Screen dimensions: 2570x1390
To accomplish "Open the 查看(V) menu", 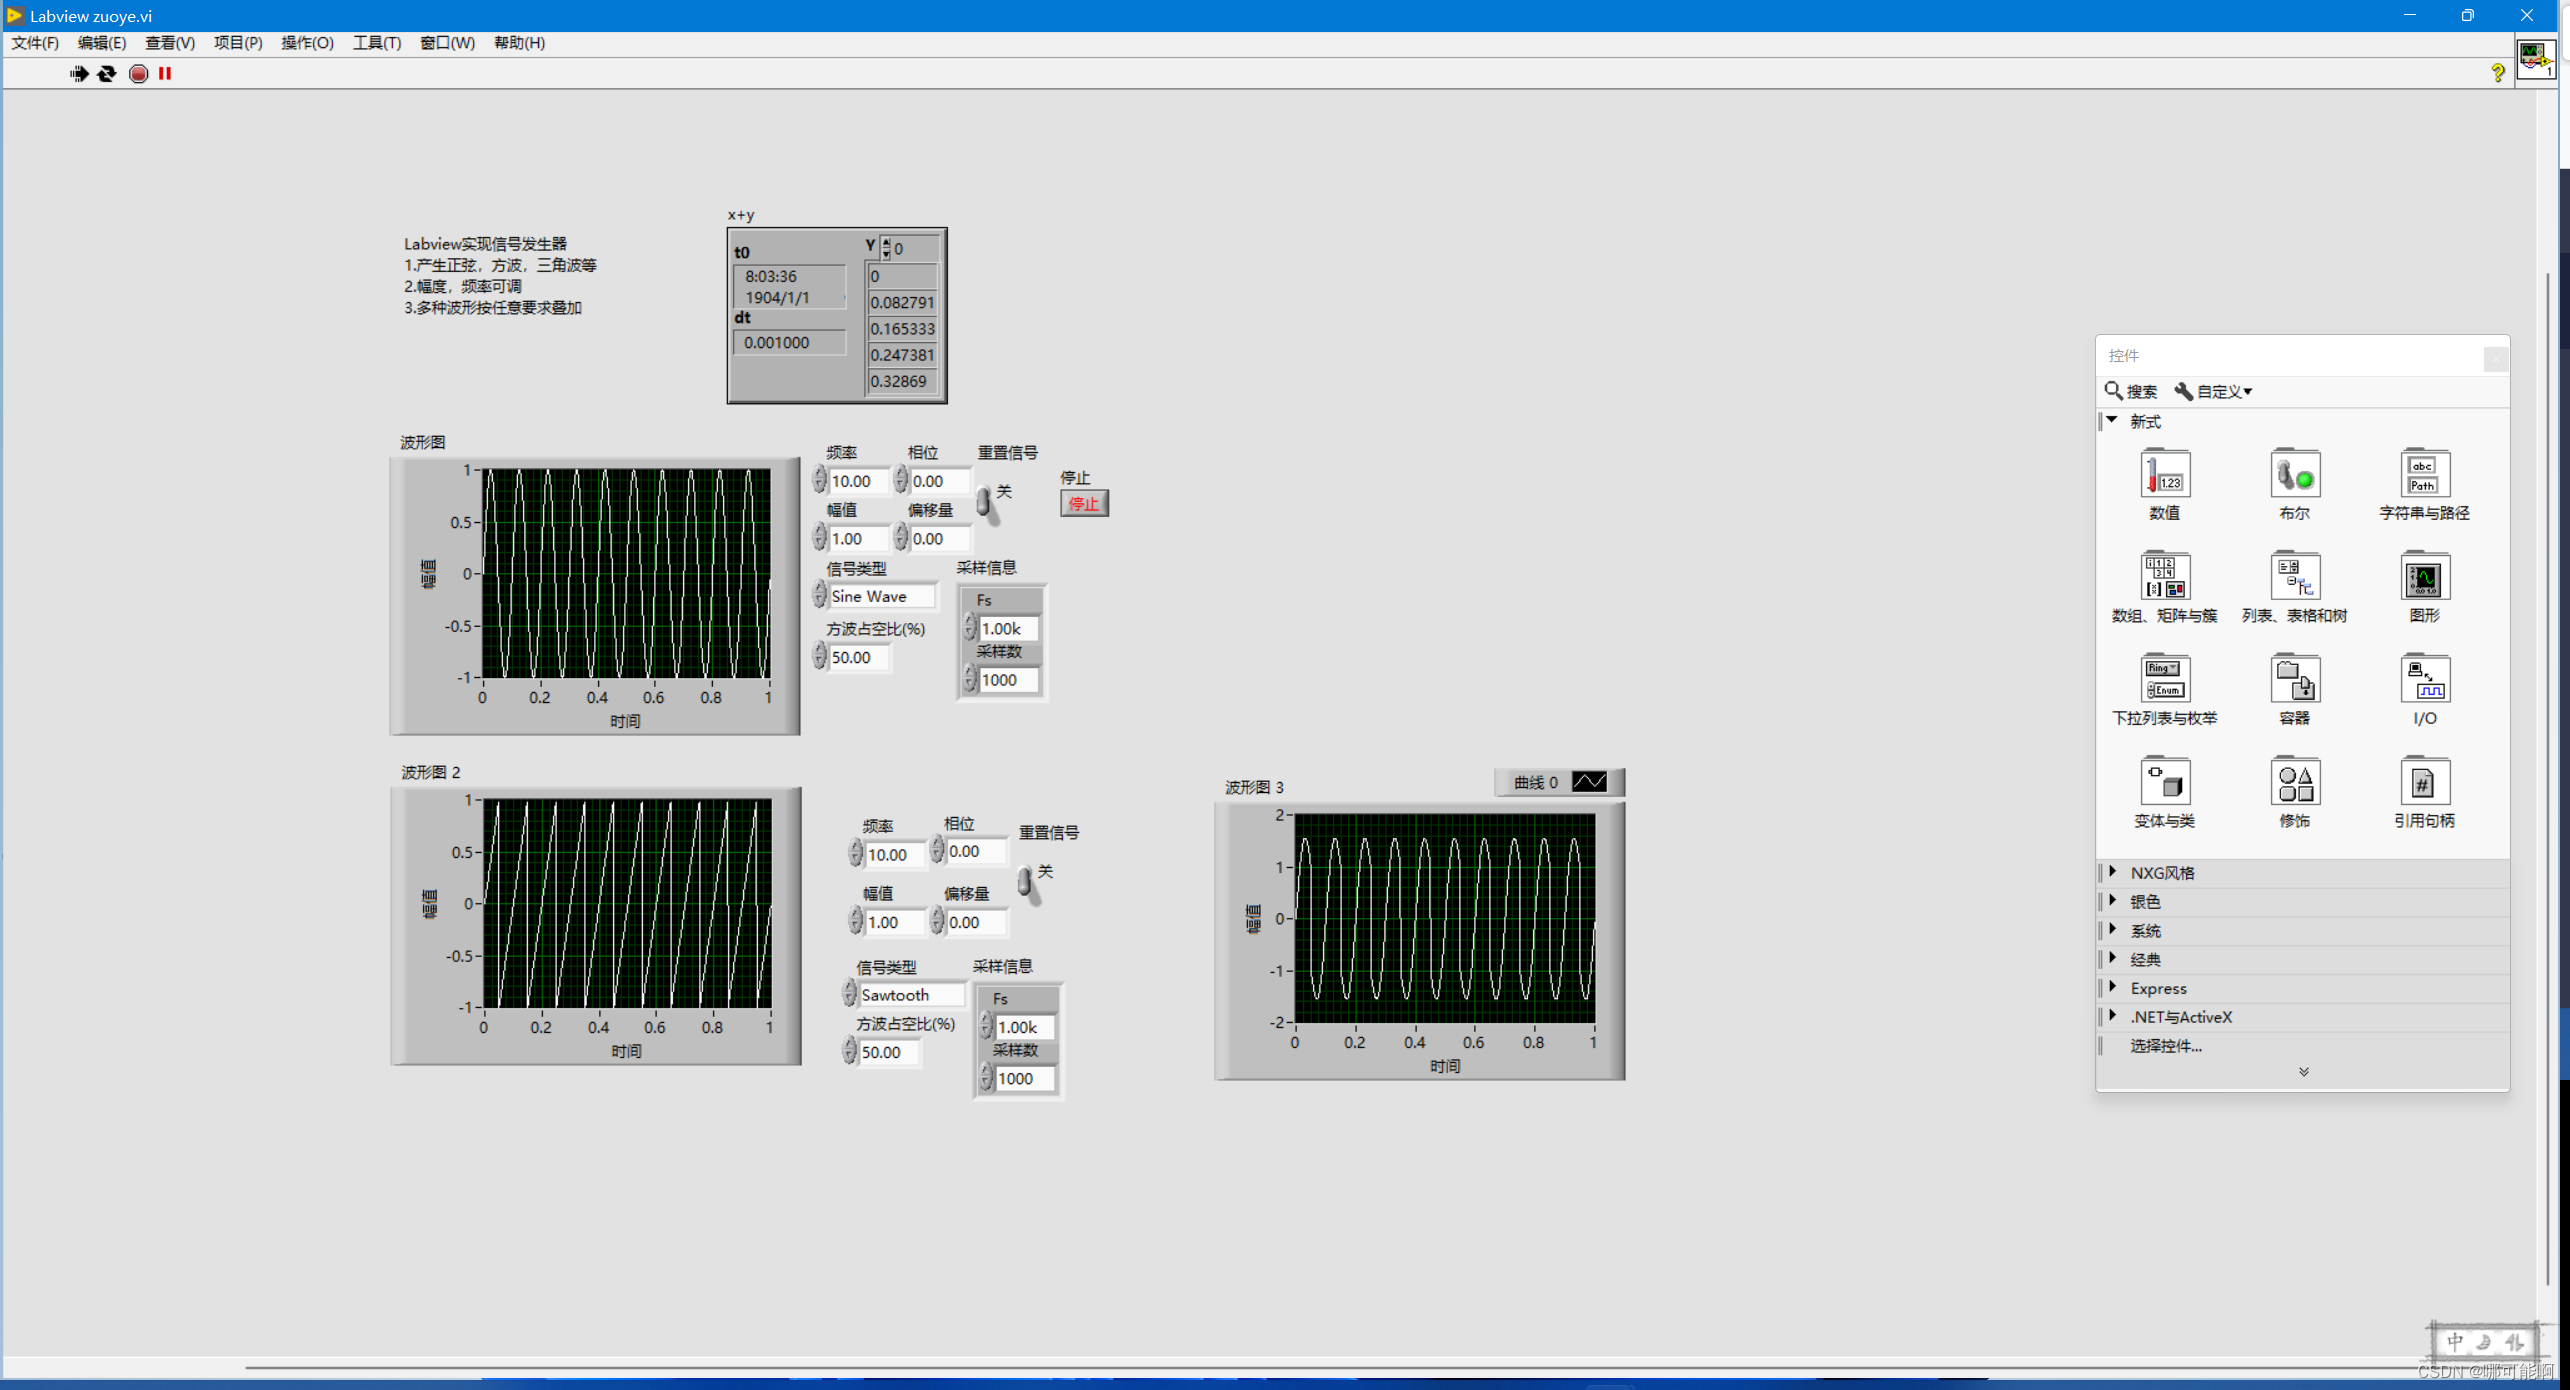I will pyautogui.click(x=170, y=43).
